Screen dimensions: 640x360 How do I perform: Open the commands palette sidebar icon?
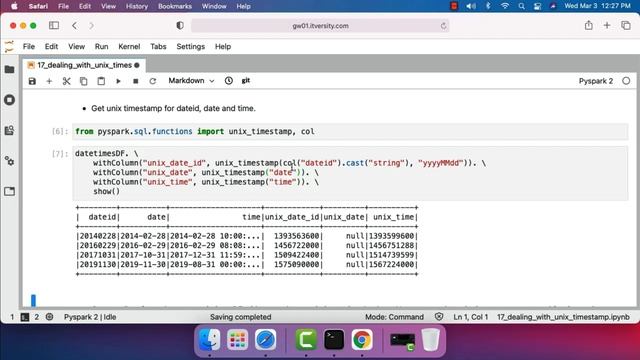tap(9, 131)
